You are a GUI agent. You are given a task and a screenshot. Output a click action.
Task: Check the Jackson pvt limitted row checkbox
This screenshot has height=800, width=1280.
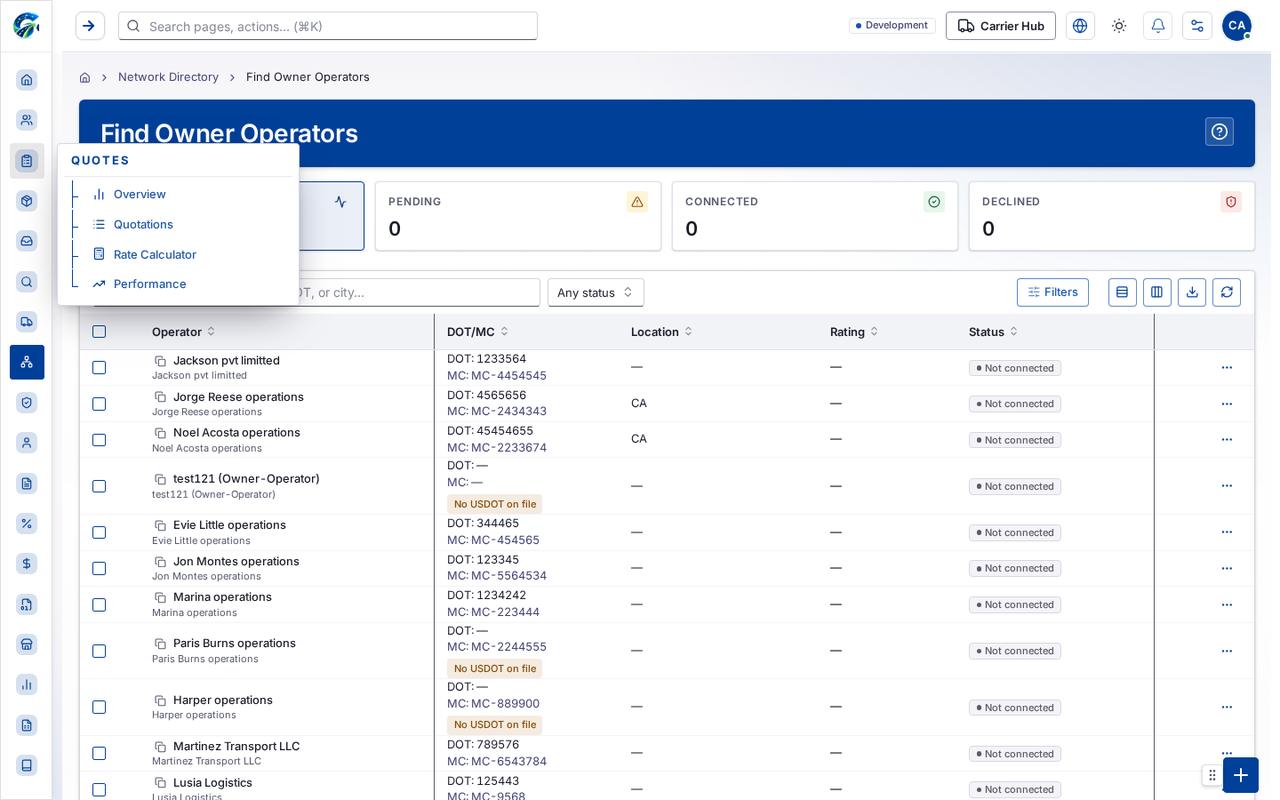click(99, 368)
